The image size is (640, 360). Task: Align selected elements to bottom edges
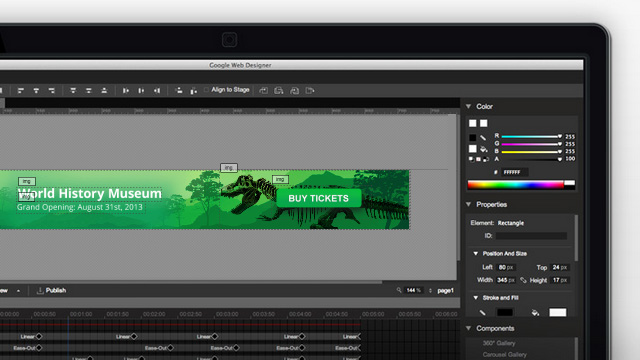[104, 91]
